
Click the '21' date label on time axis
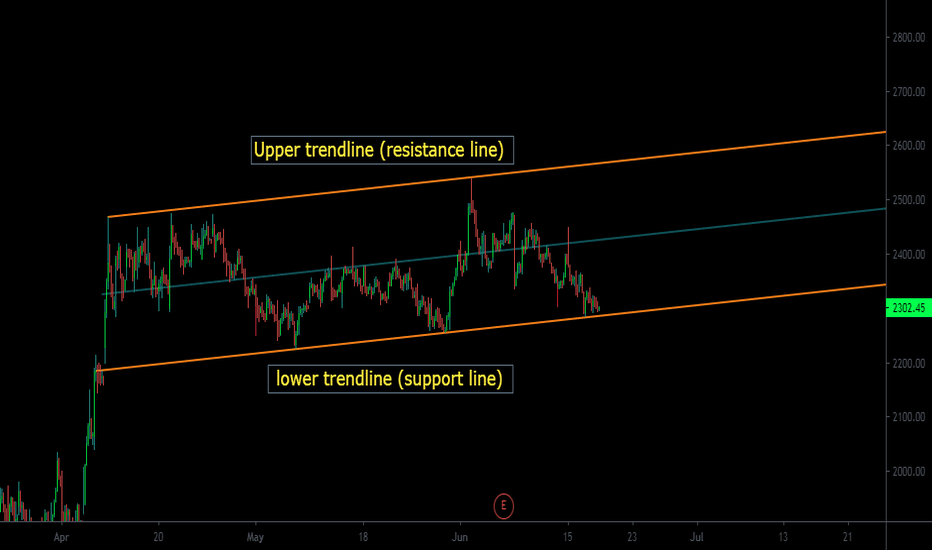[x=848, y=537]
